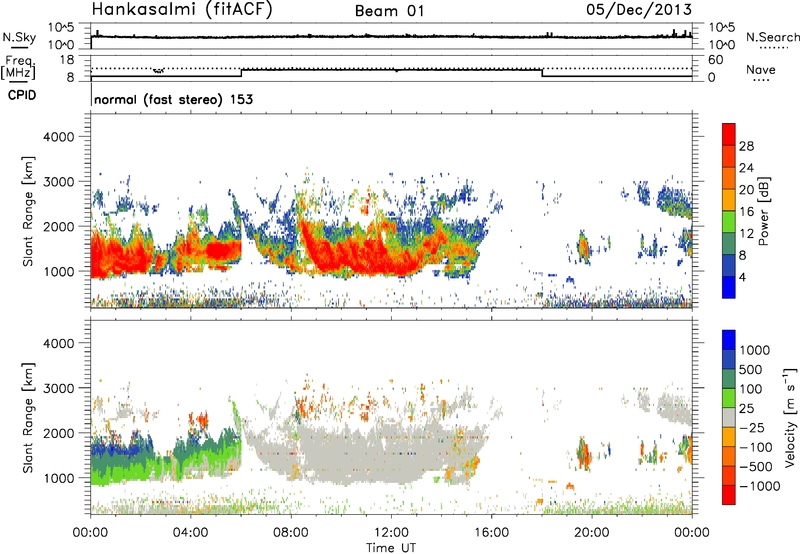Select the '04:00' time tick label

pyautogui.click(x=190, y=533)
